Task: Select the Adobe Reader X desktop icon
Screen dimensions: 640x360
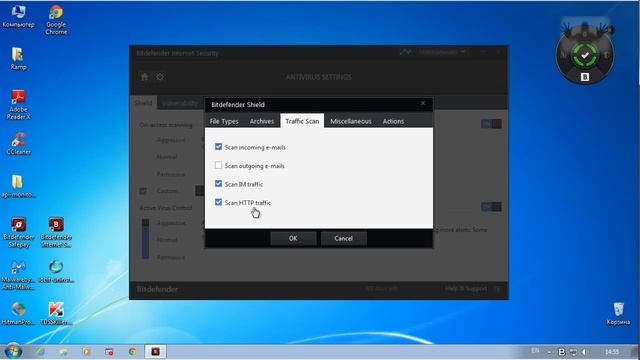Action: point(18,104)
